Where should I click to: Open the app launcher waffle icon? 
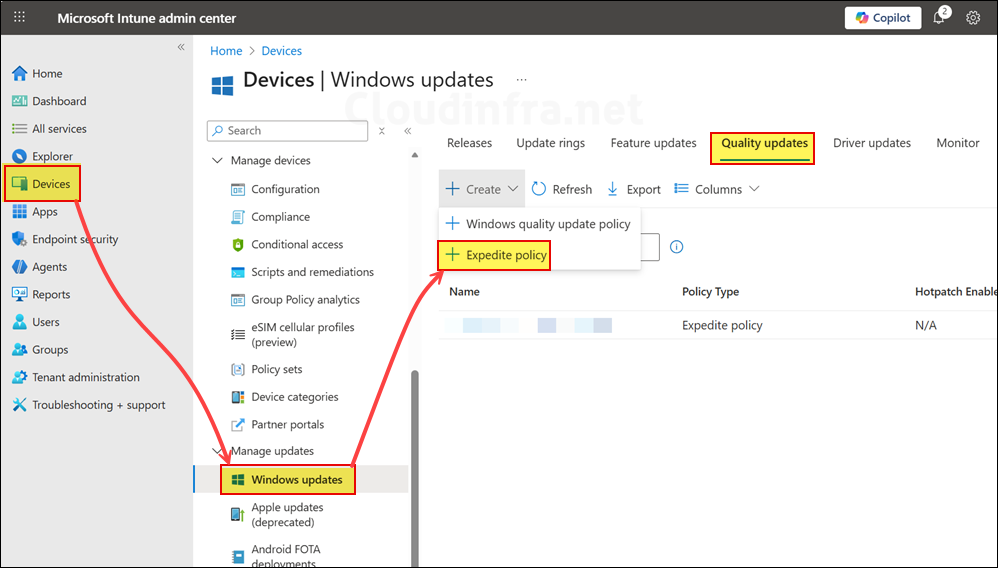tap(20, 17)
